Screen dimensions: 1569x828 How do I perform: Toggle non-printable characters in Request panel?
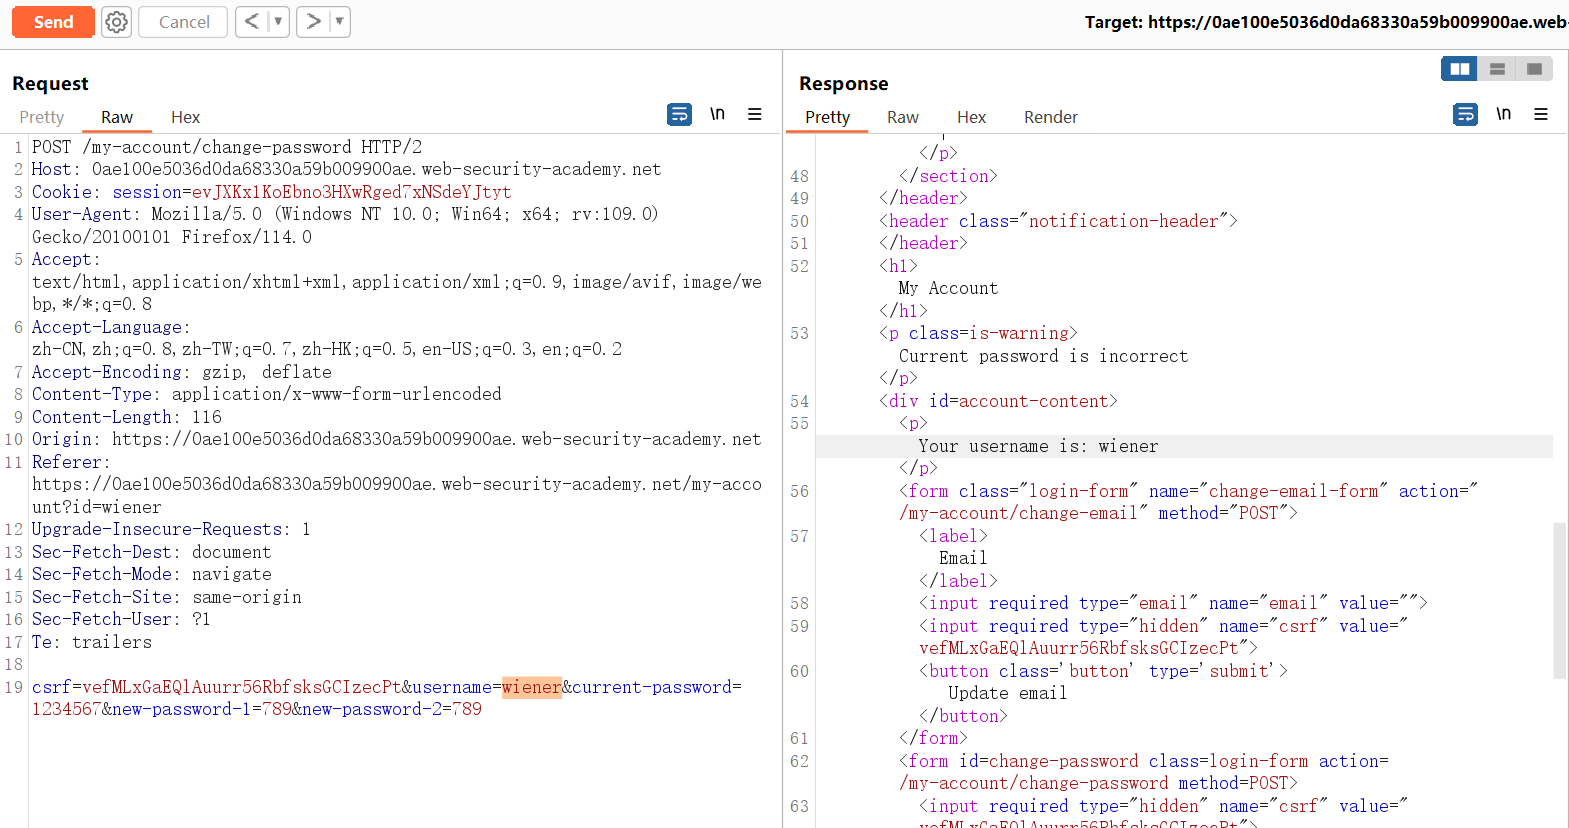click(x=717, y=114)
